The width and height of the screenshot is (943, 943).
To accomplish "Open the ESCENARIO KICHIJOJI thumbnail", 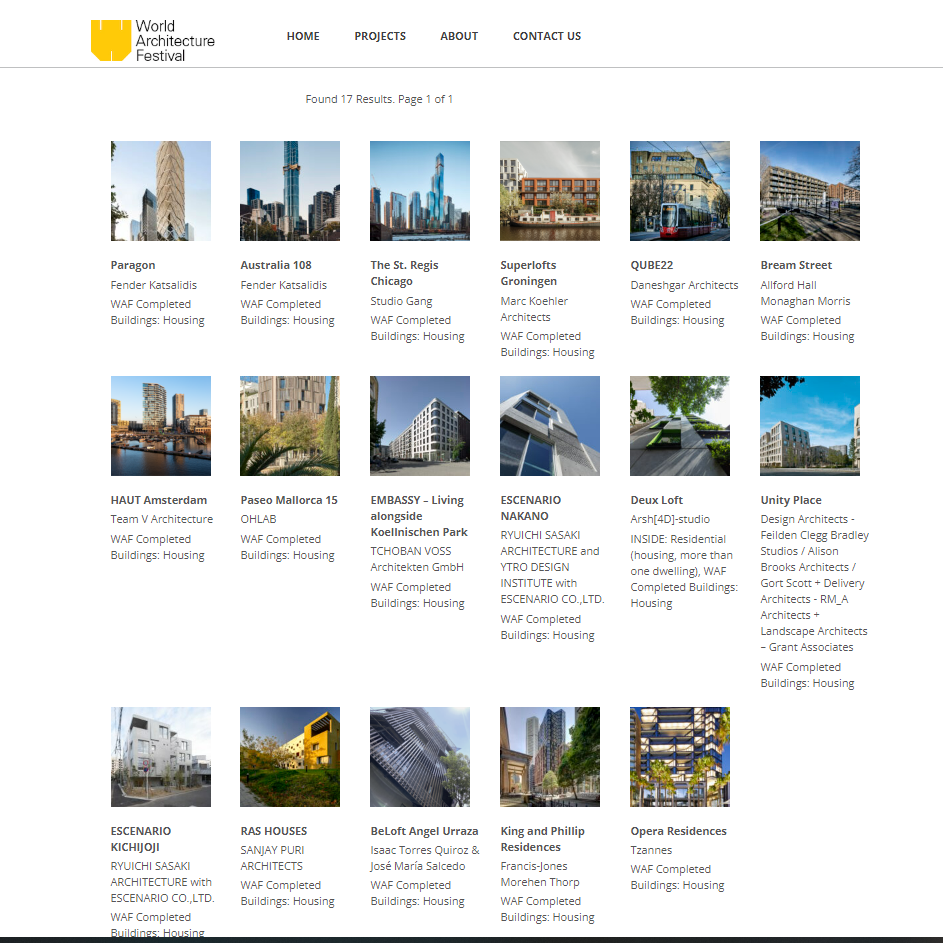I will (x=161, y=757).
